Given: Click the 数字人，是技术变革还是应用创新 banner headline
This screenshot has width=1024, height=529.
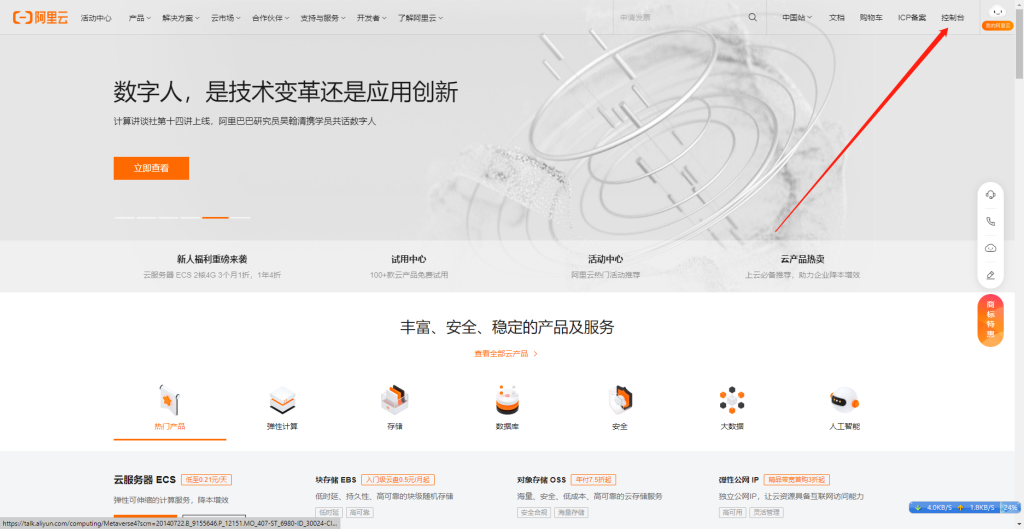Looking at the screenshot, I should point(285,91).
